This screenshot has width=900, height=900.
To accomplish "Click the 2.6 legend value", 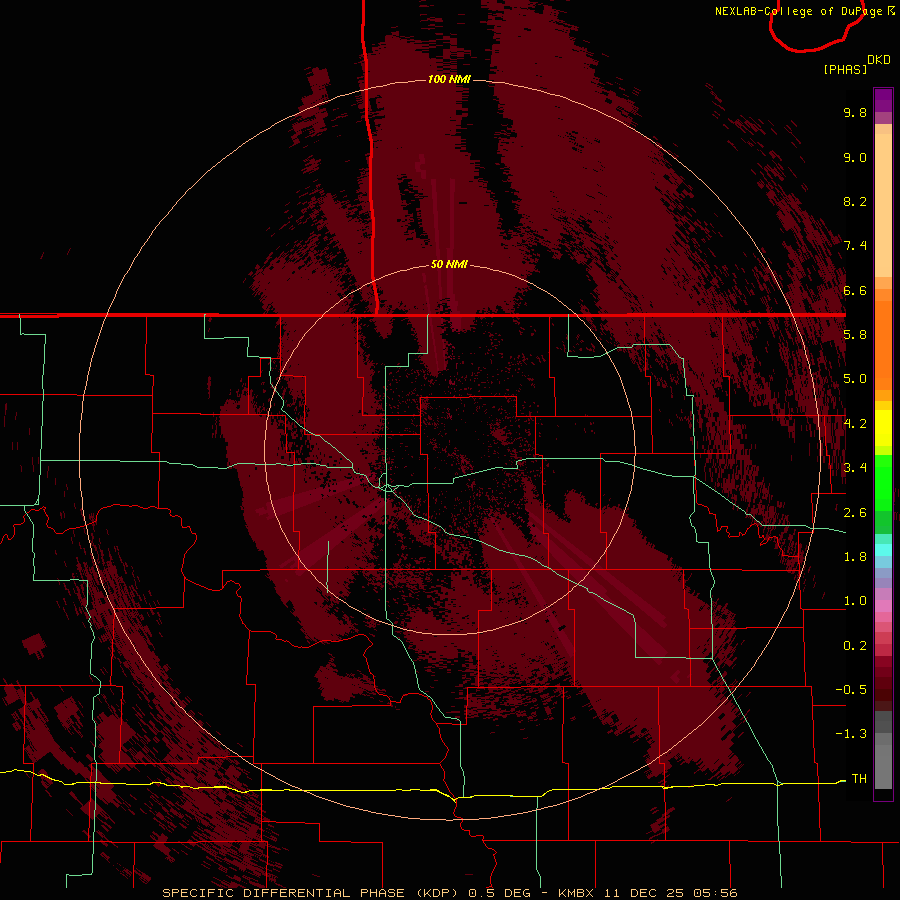I will pos(855,513).
